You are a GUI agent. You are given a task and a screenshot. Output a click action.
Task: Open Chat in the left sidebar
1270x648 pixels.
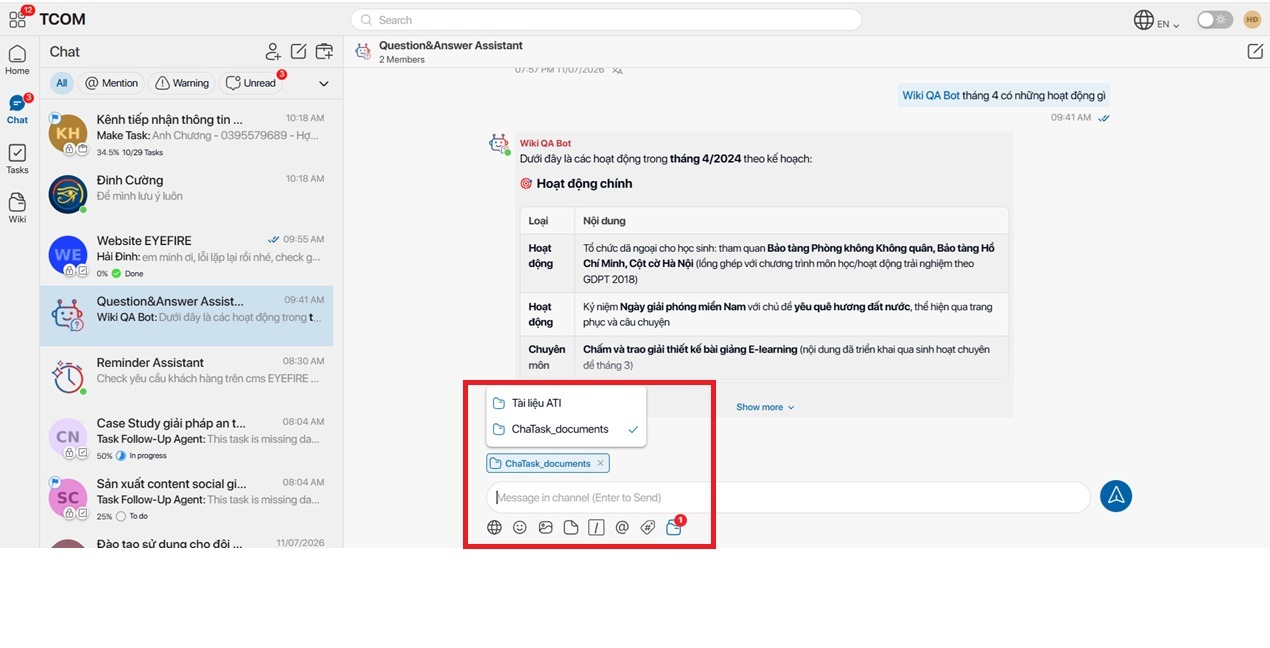(x=17, y=109)
